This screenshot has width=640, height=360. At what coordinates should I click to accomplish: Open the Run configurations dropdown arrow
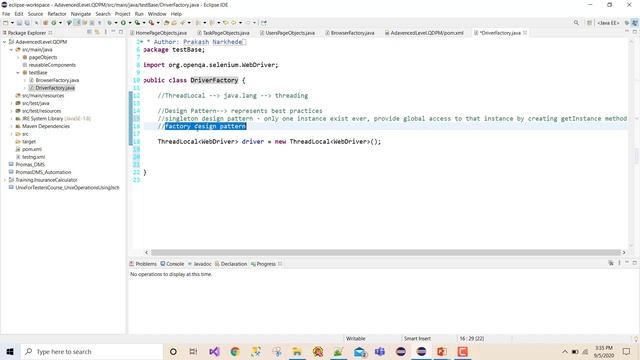click(x=130, y=23)
